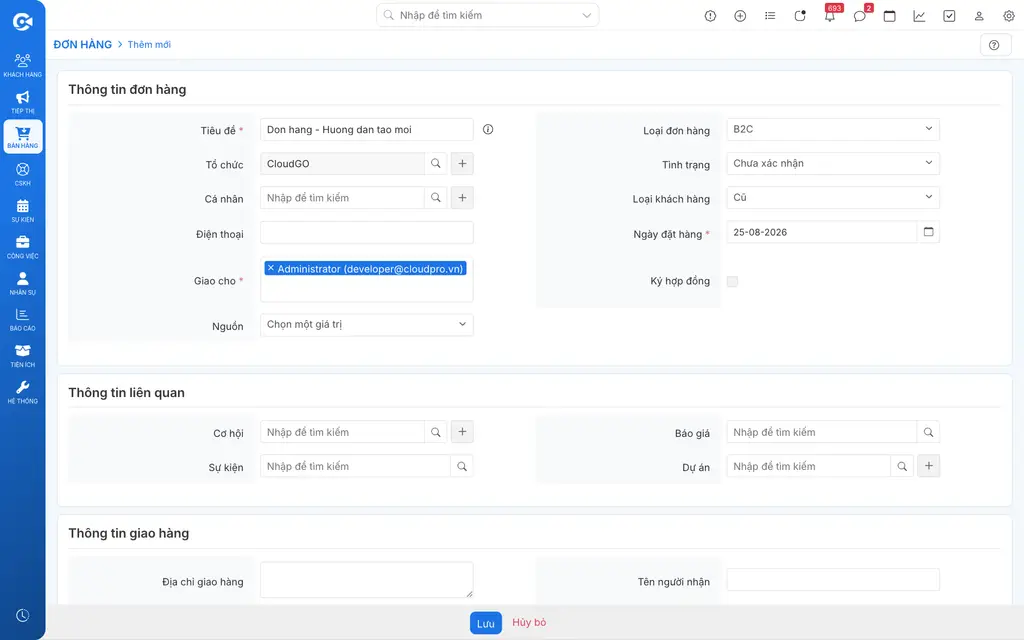Search Báo giá with magnifier icon

point(928,432)
